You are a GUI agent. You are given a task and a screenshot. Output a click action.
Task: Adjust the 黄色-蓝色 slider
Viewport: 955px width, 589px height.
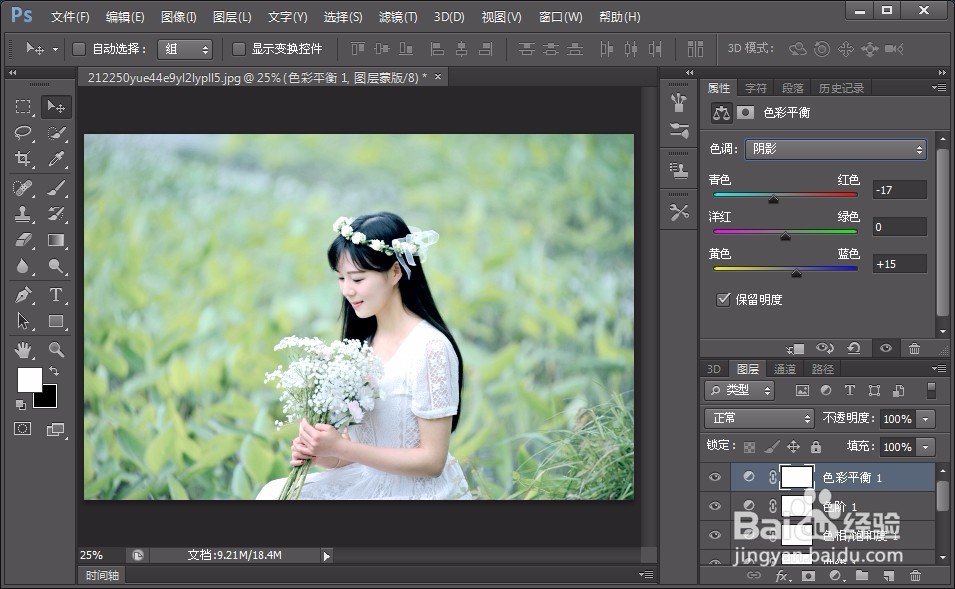(x=796, y=273)
